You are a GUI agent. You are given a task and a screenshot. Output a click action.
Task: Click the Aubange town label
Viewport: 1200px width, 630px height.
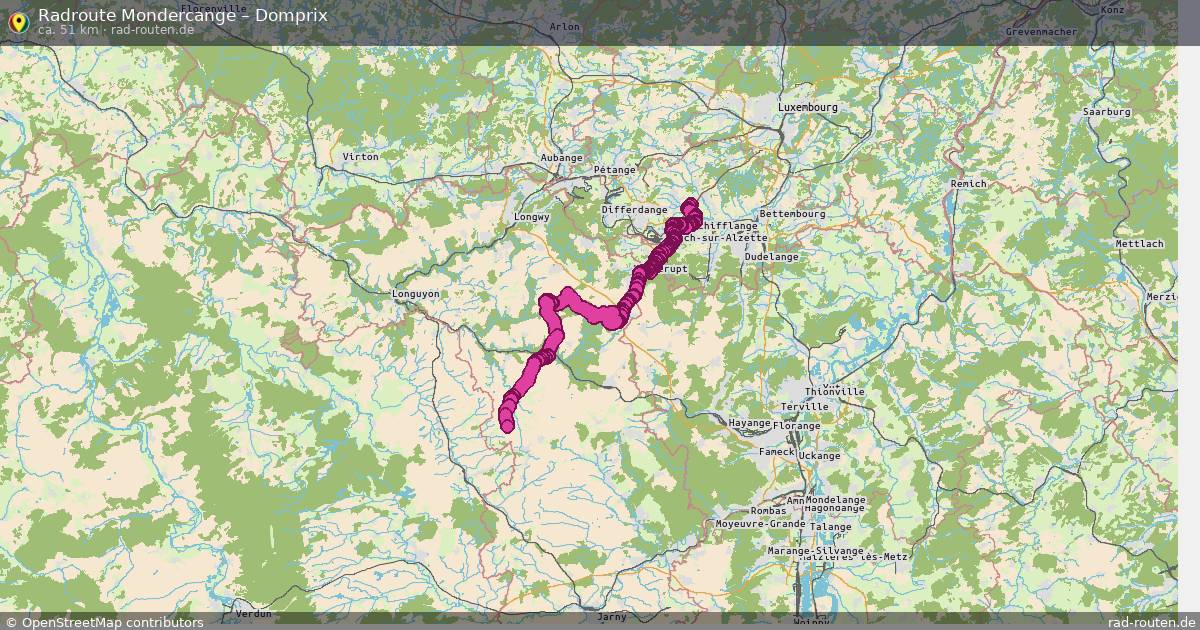[561, 157]
